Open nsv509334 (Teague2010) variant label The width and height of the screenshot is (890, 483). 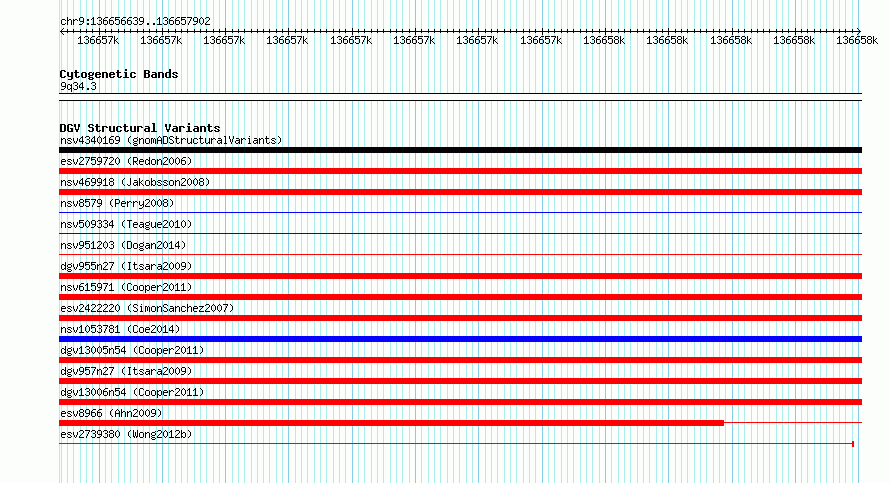[x=126, y=224]
